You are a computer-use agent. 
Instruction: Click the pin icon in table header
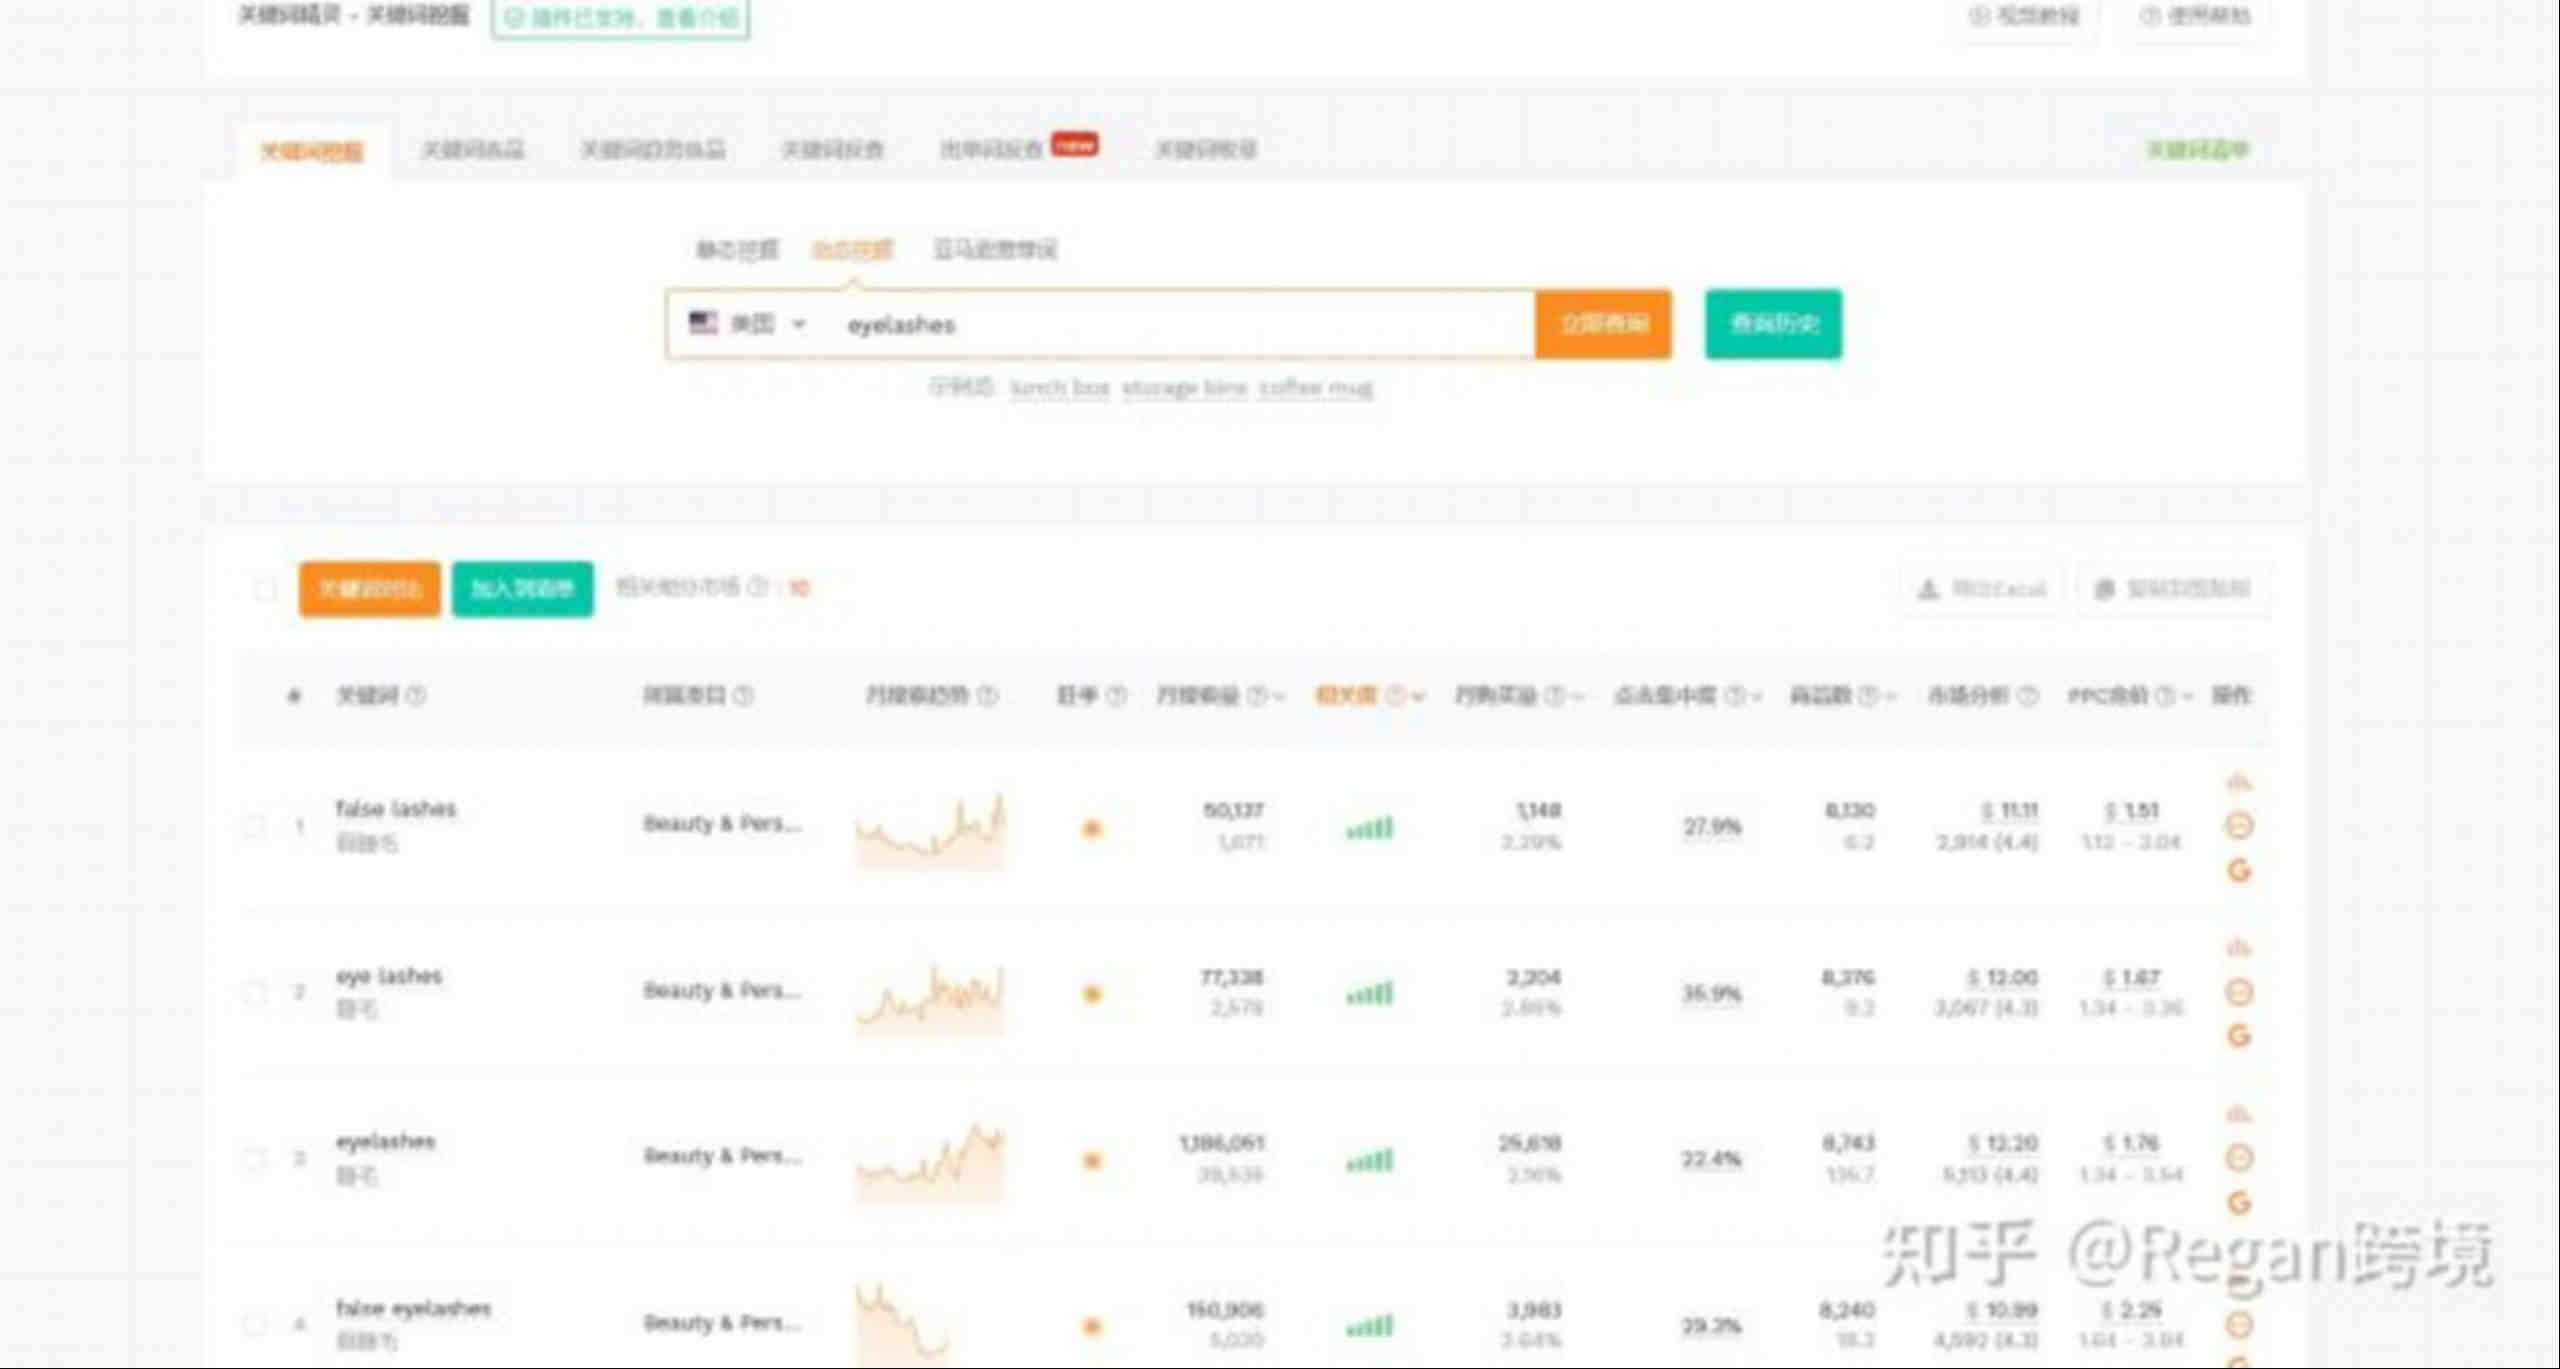pyautogui.click(x=293, y=695)
